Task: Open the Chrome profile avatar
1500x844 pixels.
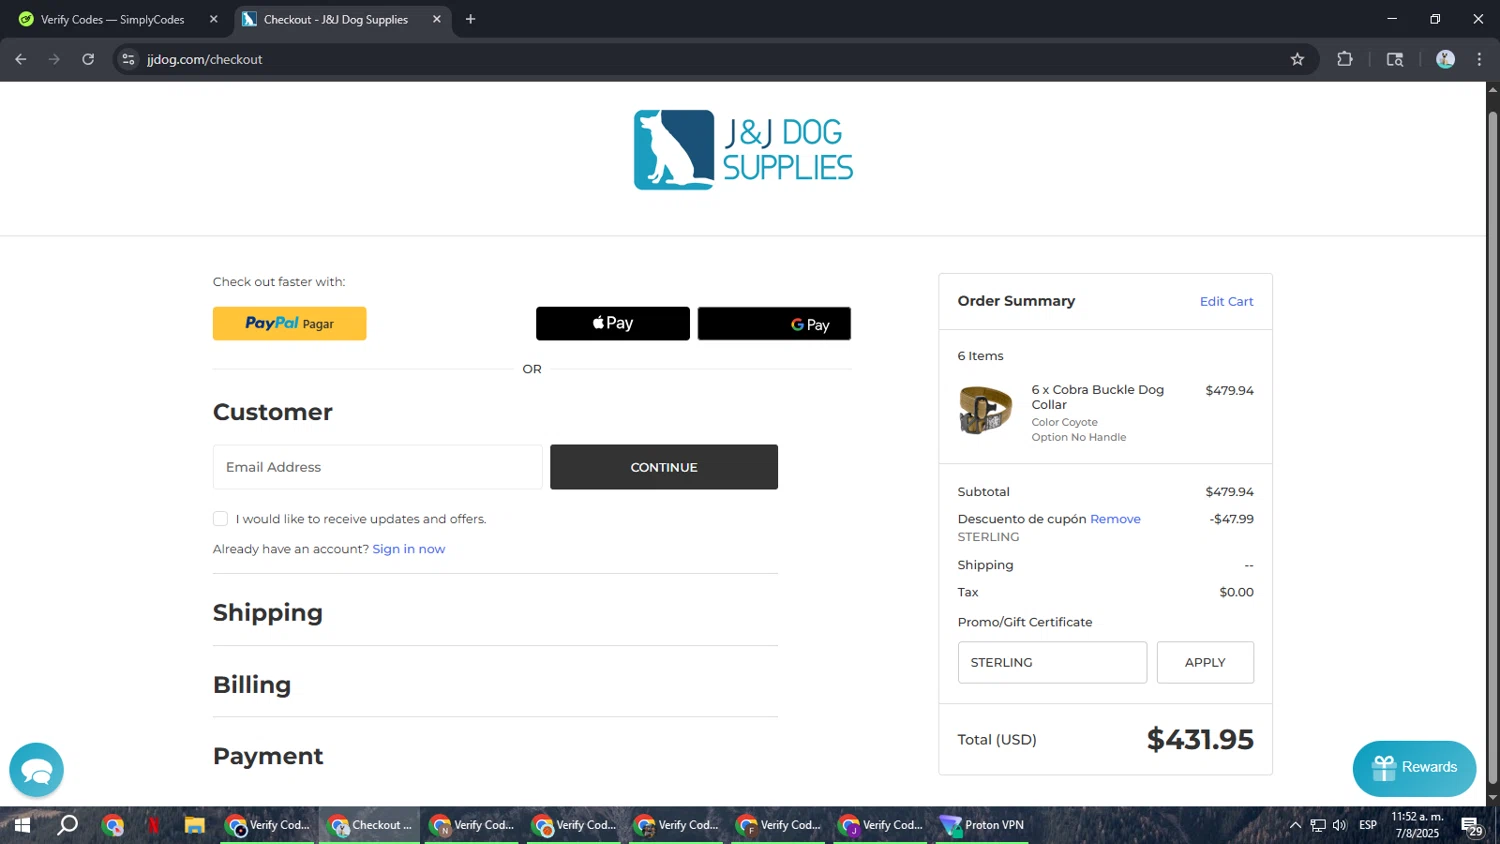Action: pos(1445,59)
